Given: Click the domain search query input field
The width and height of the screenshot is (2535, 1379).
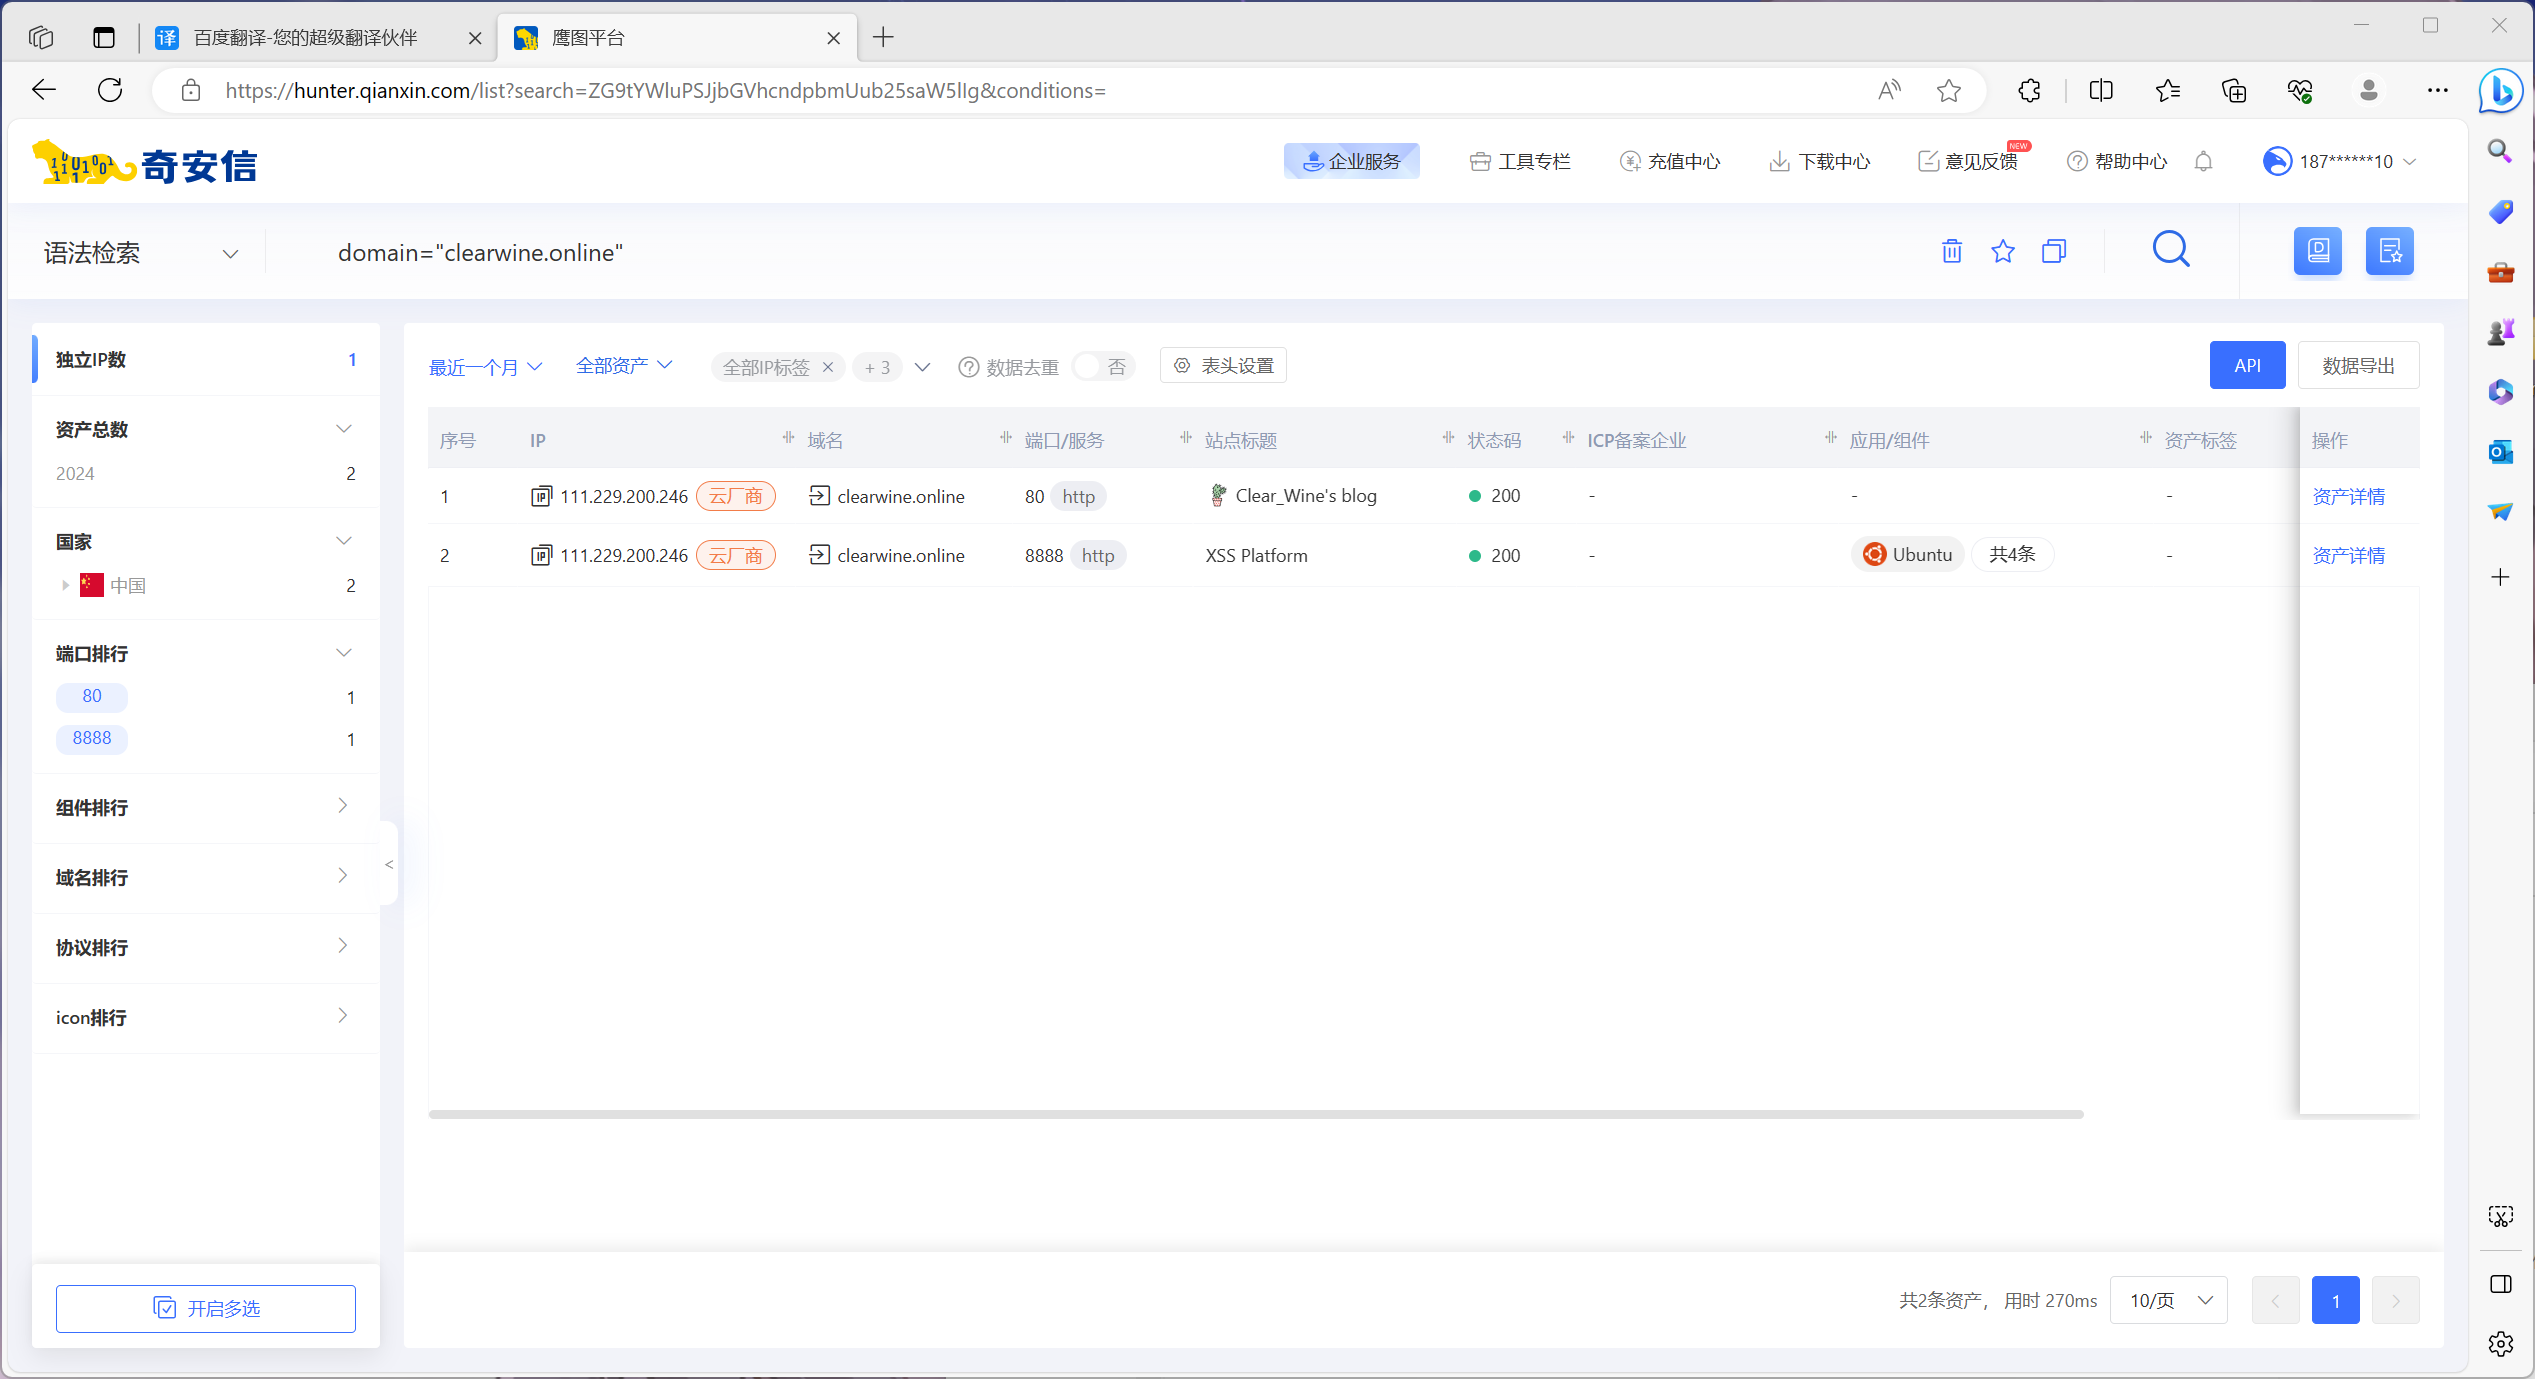Looking at the screenshot, I should point(1100,253).
